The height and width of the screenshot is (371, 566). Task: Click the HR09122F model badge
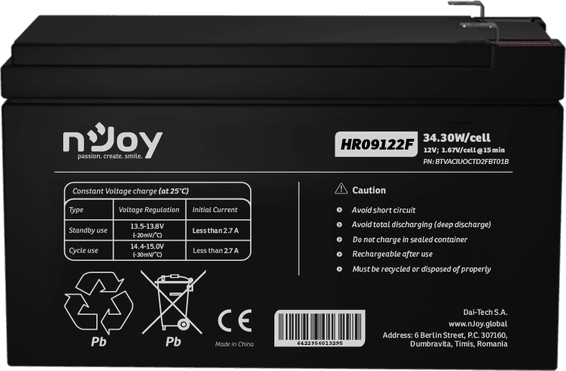(376, 144)
